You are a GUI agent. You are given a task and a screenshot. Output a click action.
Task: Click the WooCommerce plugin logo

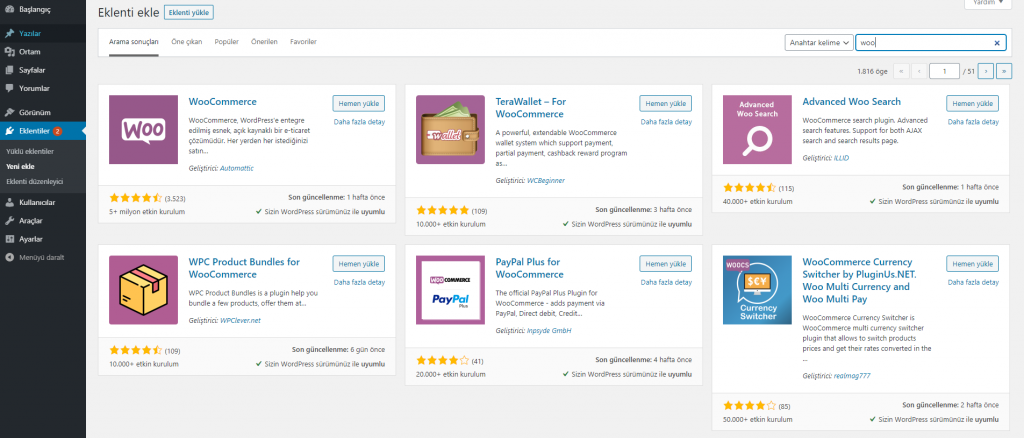click(143, 129)
